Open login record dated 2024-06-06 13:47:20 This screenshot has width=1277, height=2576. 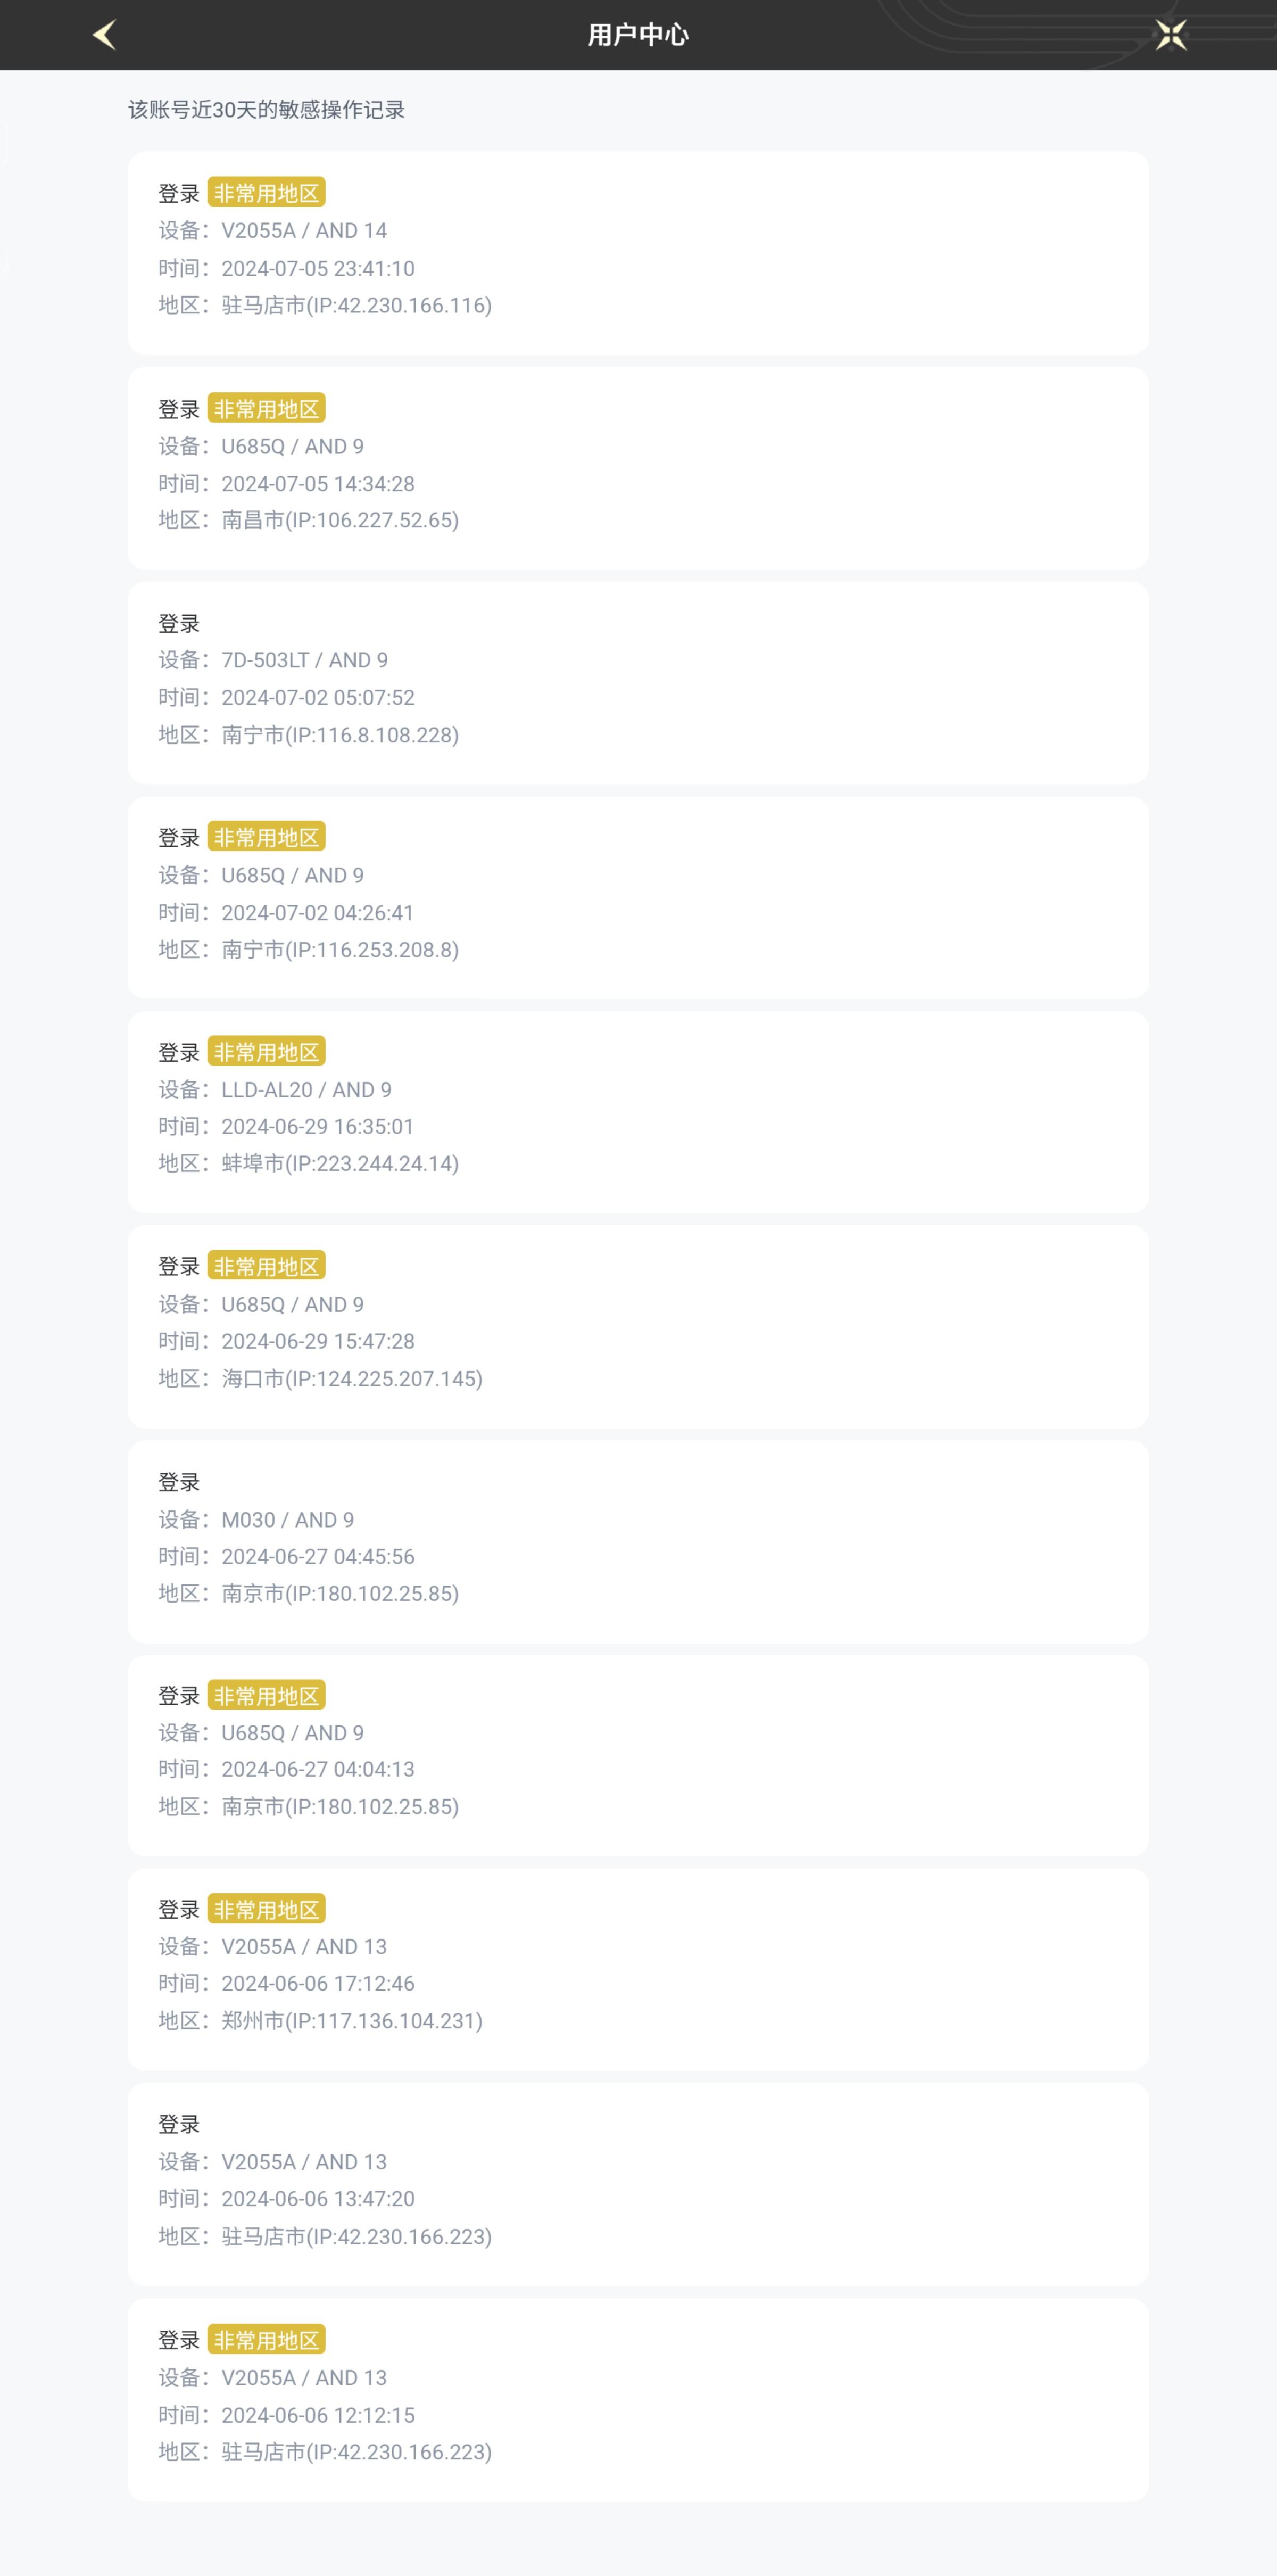tap(638, 2185)
